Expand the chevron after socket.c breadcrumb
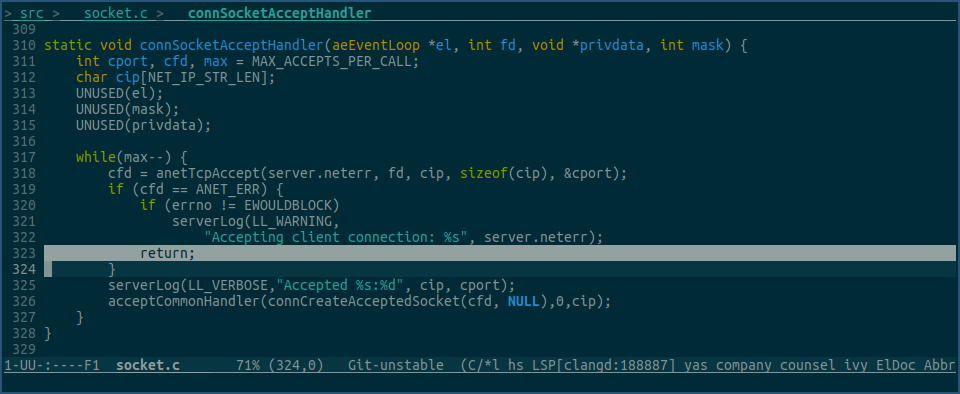Viewport: 960px width, 394px height. pos(160,13)
